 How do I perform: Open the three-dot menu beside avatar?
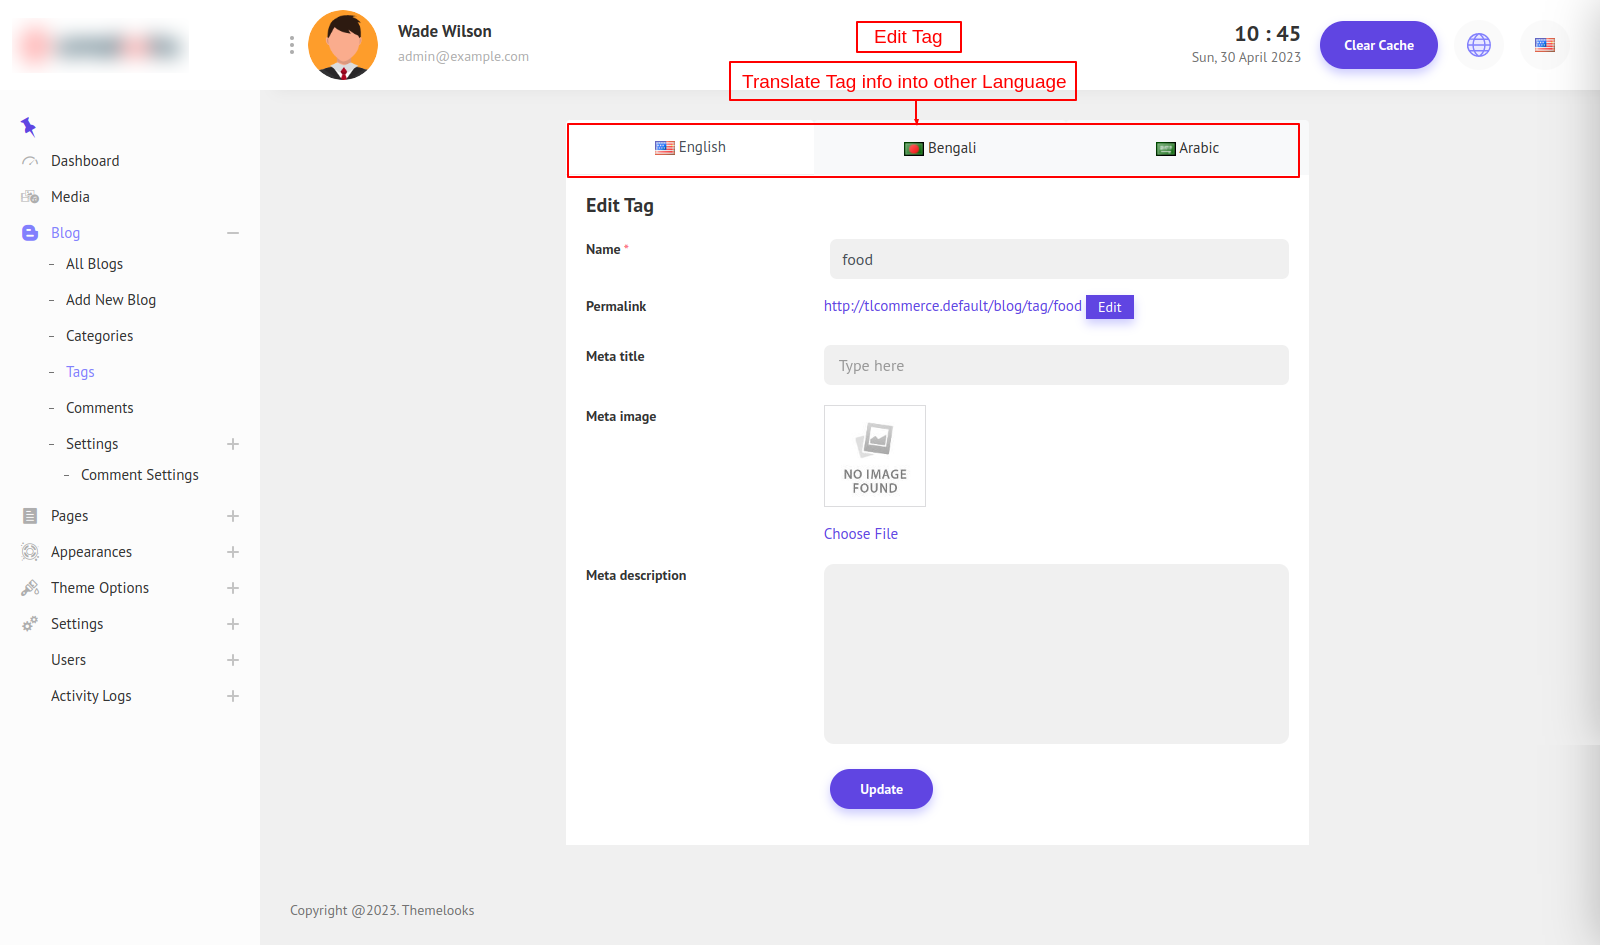[x=291, y=45]
